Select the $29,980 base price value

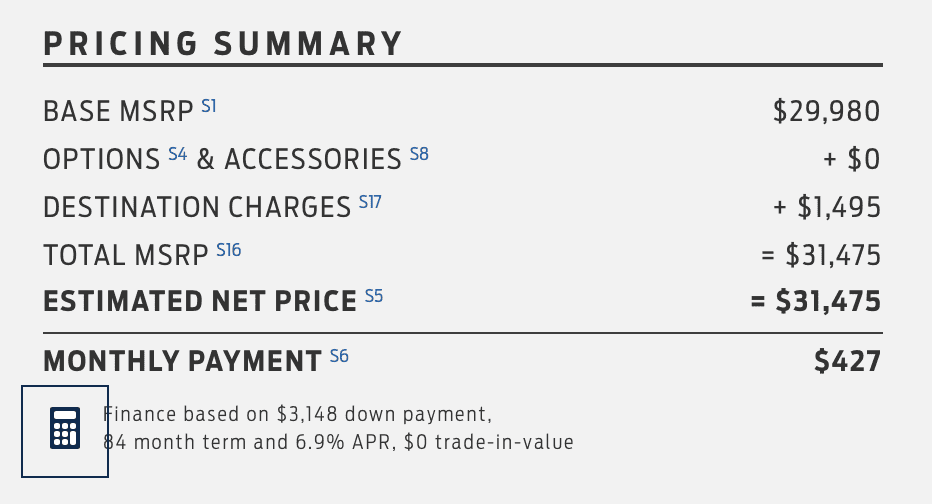tap(826, 112)
